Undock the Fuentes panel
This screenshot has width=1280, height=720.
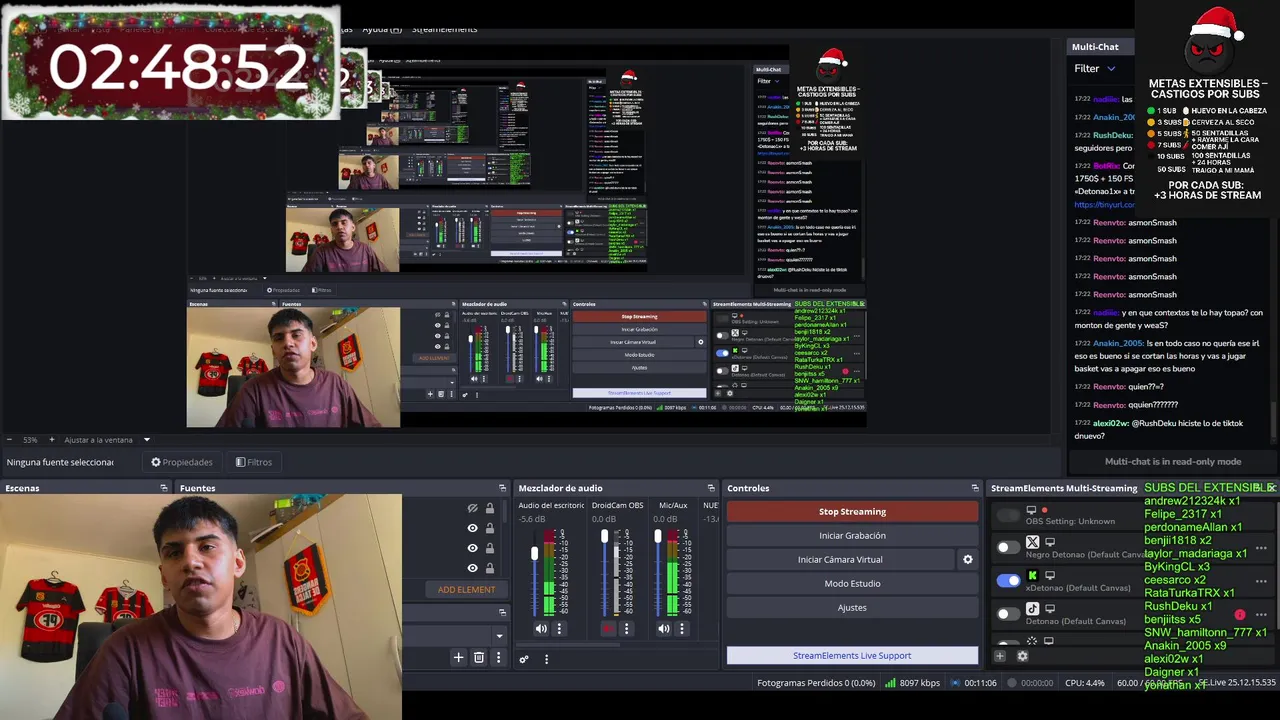tap(502, 488)
